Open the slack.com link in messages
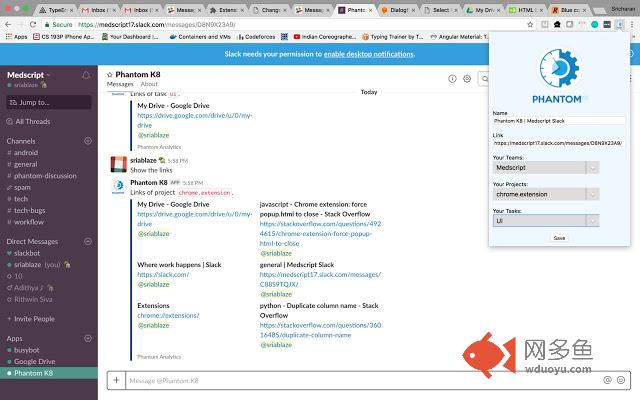640x400 pixels. tap(163, 274)
